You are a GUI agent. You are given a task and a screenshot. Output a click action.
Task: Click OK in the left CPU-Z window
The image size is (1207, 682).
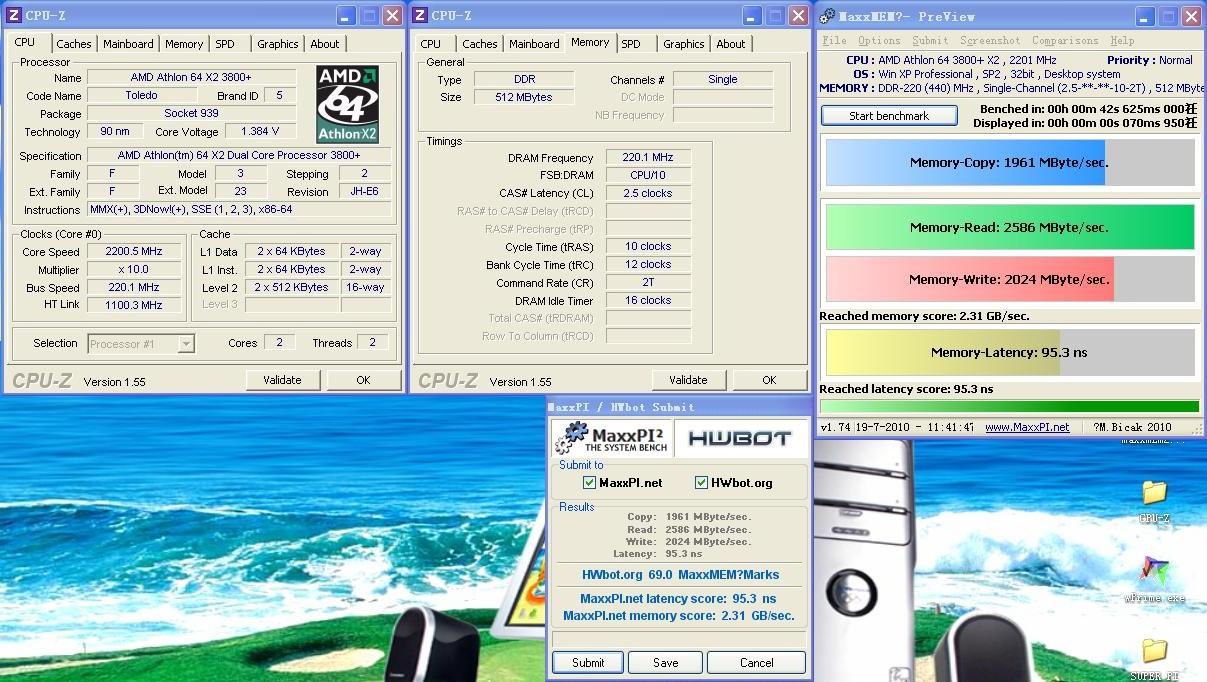pos(363,380)
